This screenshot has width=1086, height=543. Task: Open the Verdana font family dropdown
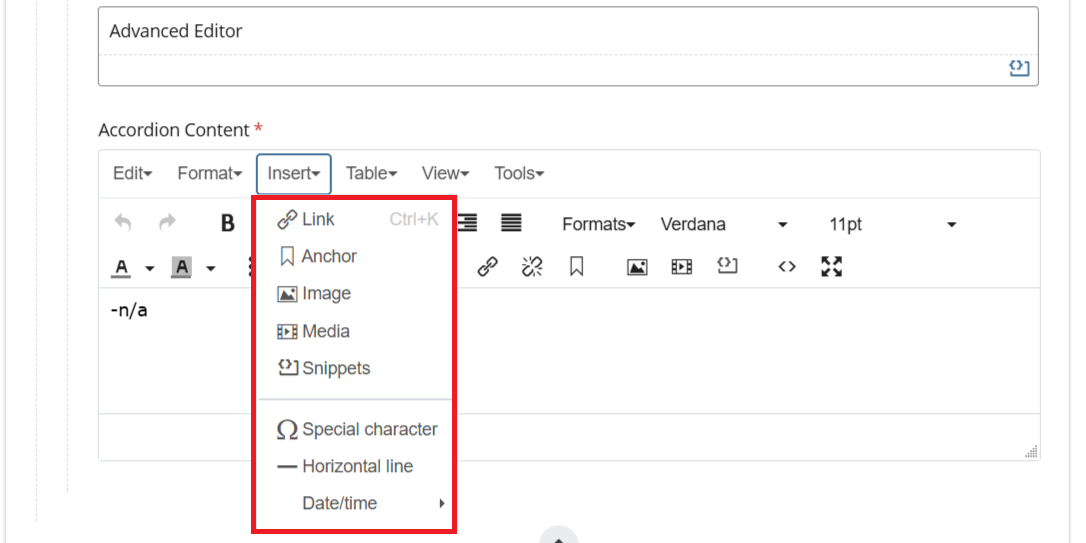(x=724, y=224)
